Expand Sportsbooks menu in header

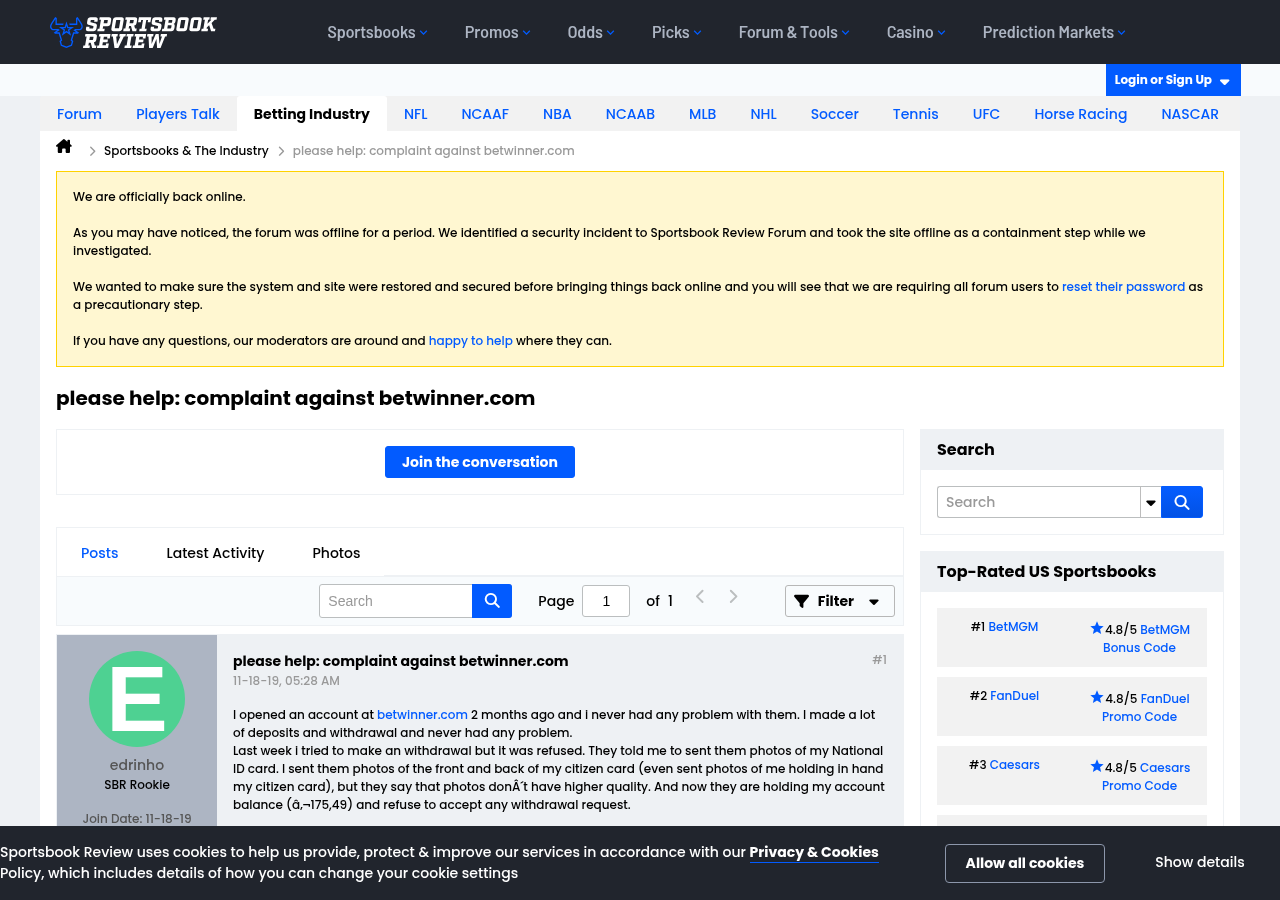pyautogui.click(x=377, y=32)
